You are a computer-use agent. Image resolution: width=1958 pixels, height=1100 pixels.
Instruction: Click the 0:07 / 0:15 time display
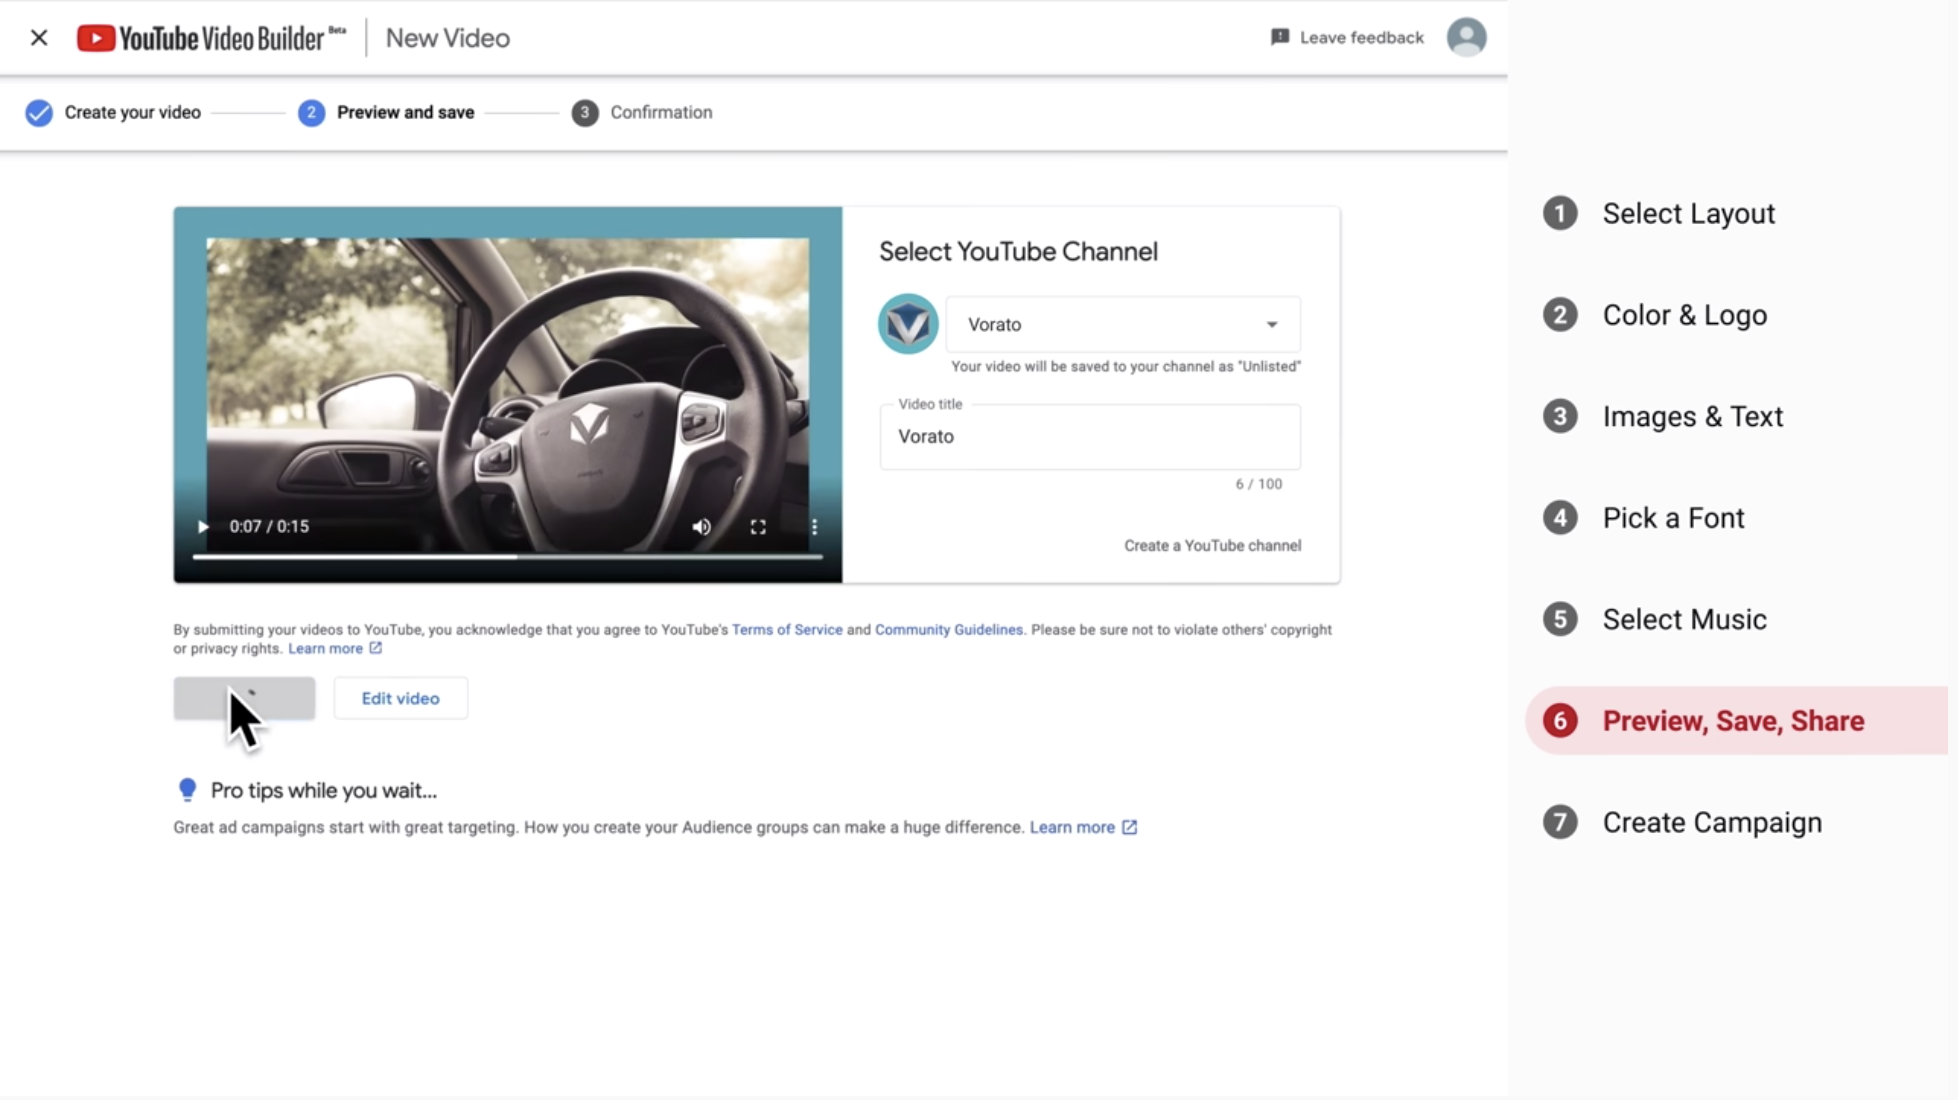tap(269, 526)
